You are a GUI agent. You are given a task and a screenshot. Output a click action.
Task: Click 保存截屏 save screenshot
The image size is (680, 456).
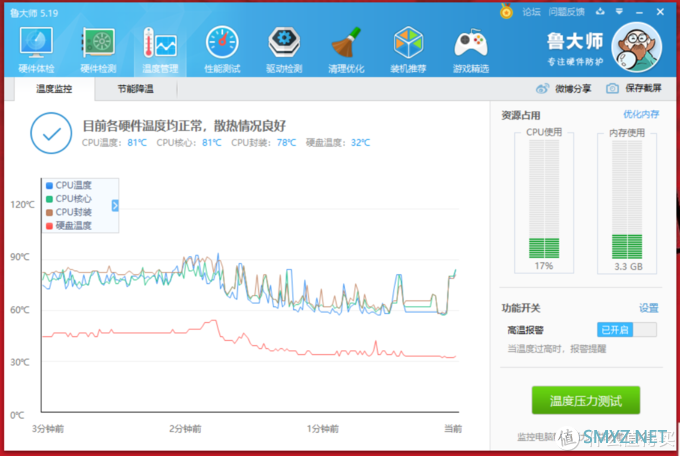click(x=643, y=89)
